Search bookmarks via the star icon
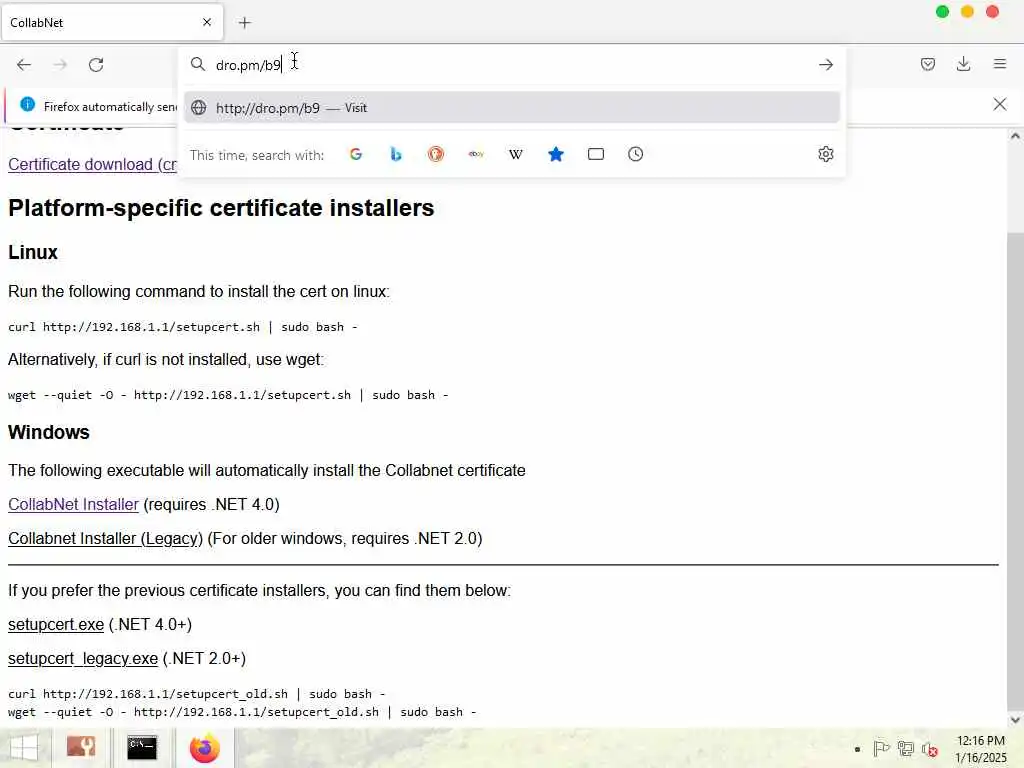 pos(556,154)
